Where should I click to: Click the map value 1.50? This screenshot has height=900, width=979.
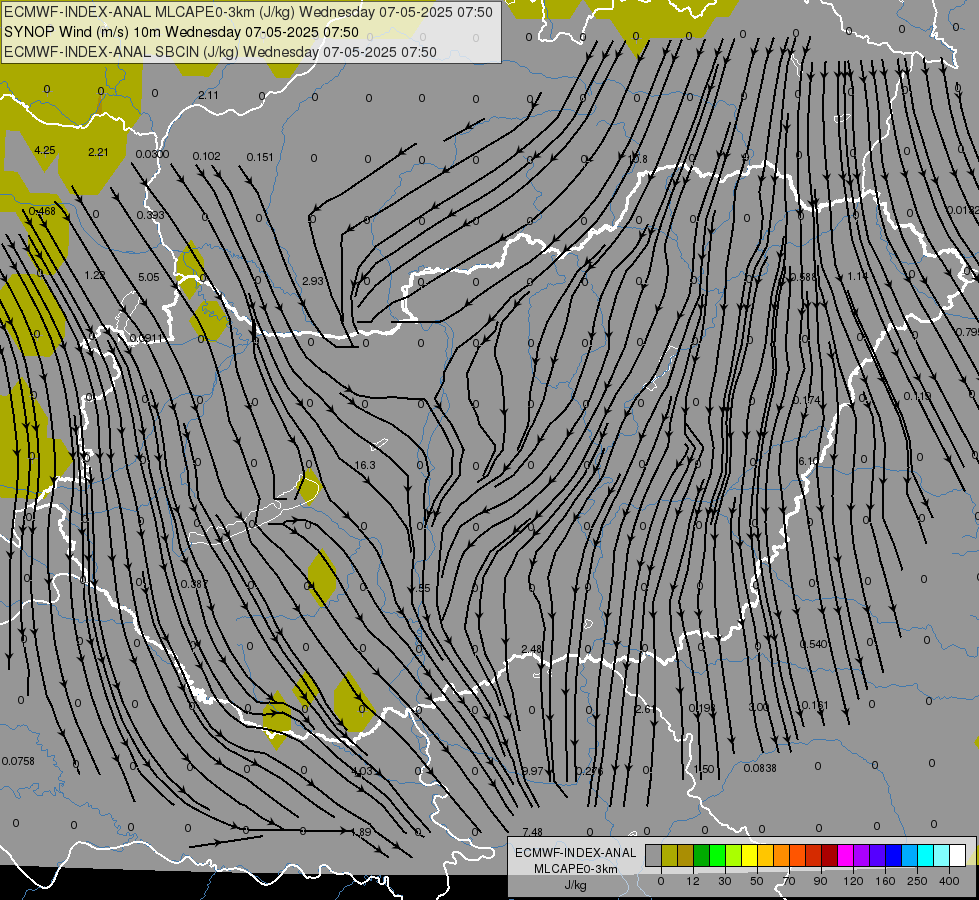tap(704, 769)
